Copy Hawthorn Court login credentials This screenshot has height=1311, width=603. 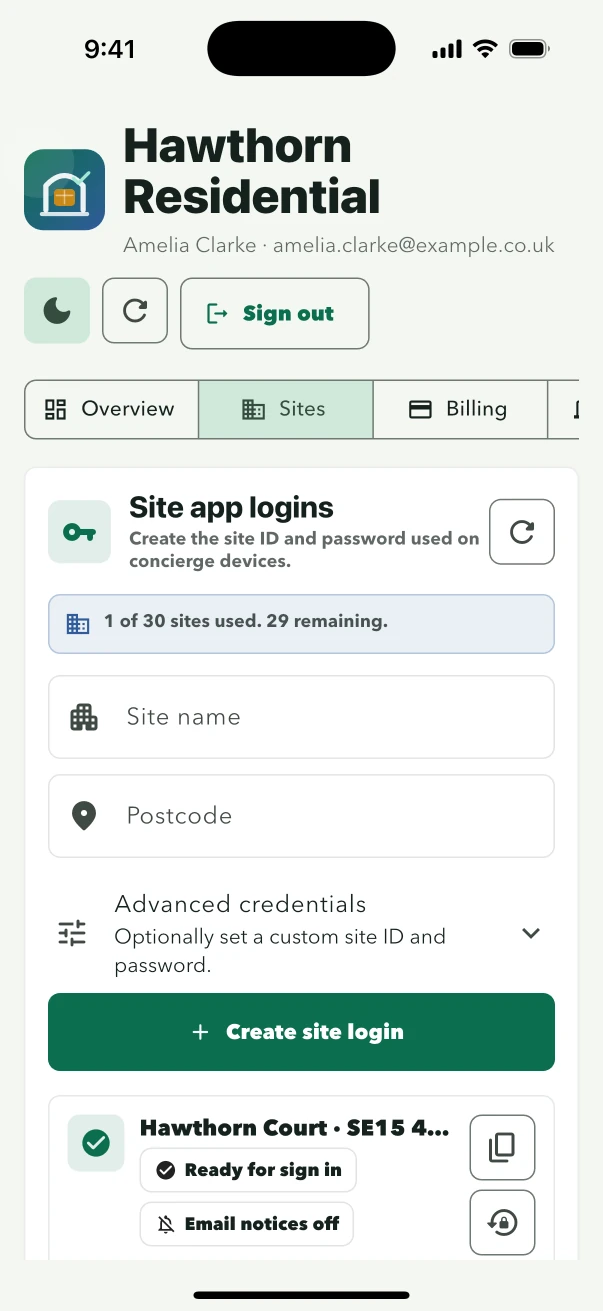[x=502, y=1147]
